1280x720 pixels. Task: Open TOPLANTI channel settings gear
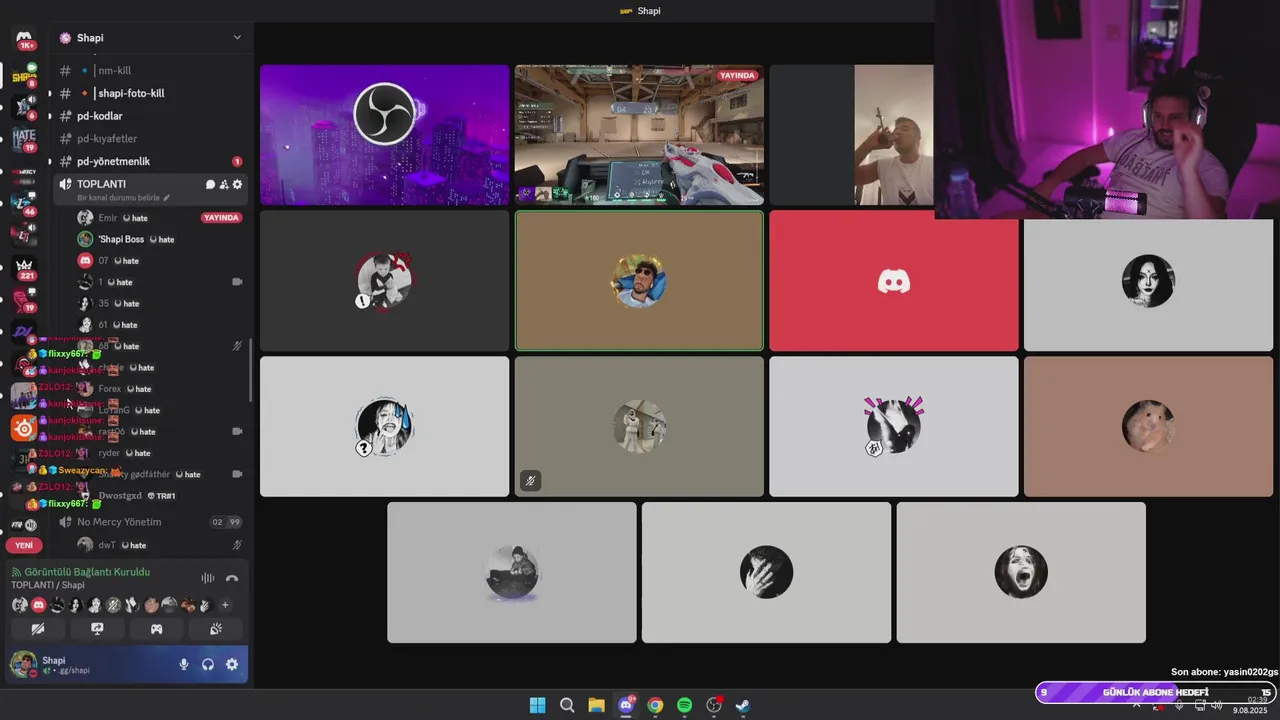tap(237, 184)
